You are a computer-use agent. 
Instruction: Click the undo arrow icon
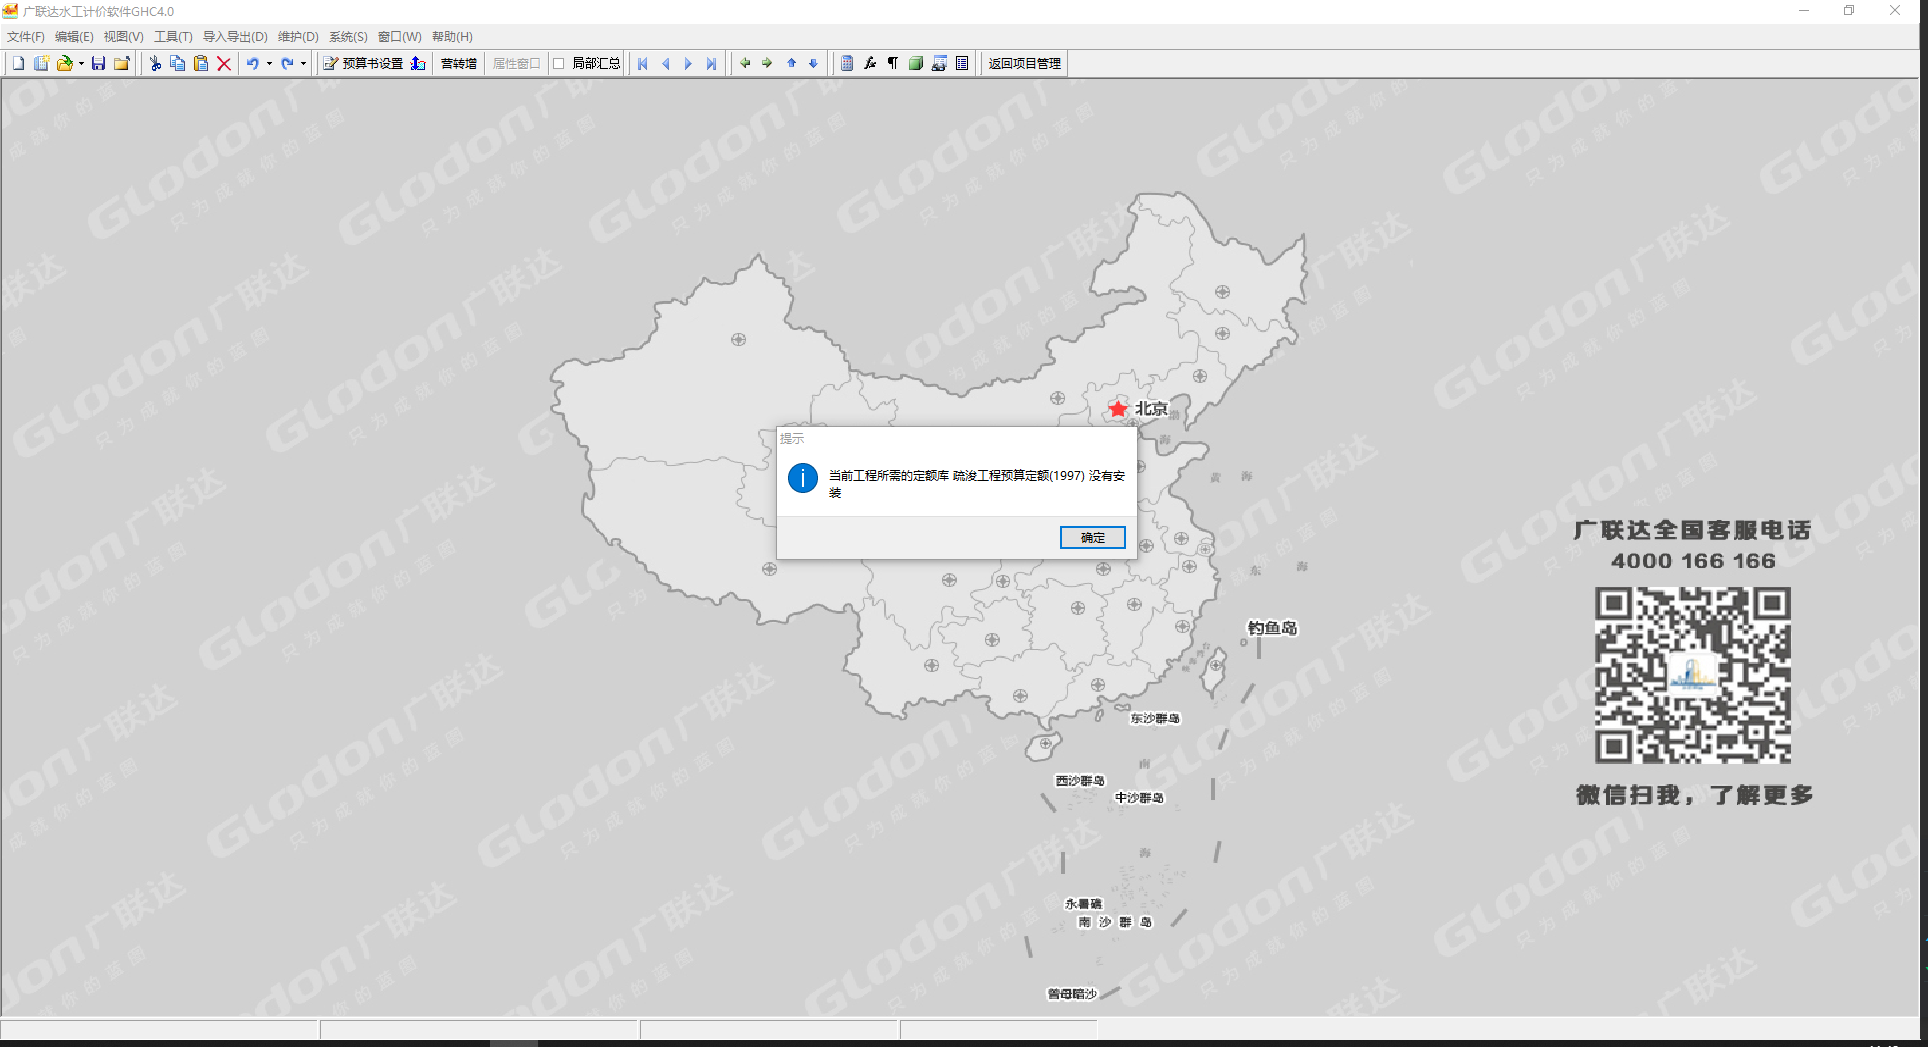253,63
